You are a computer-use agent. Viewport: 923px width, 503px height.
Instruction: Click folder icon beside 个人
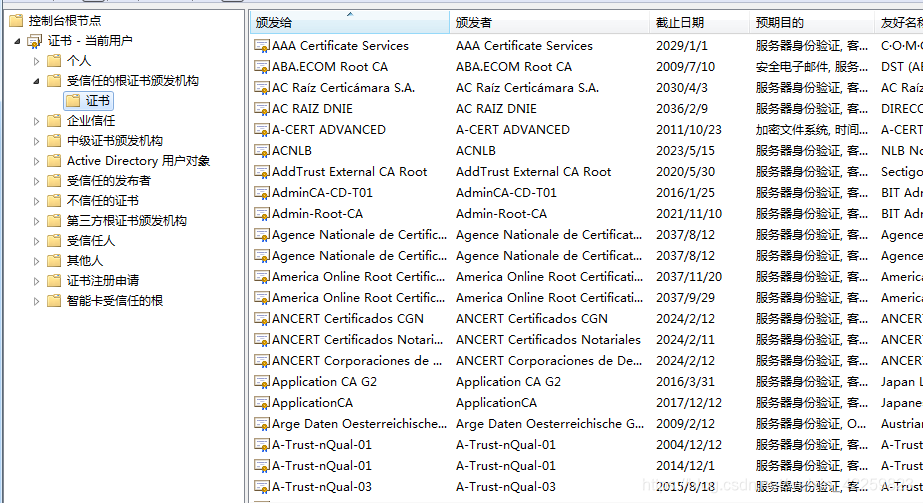[54, 61]
